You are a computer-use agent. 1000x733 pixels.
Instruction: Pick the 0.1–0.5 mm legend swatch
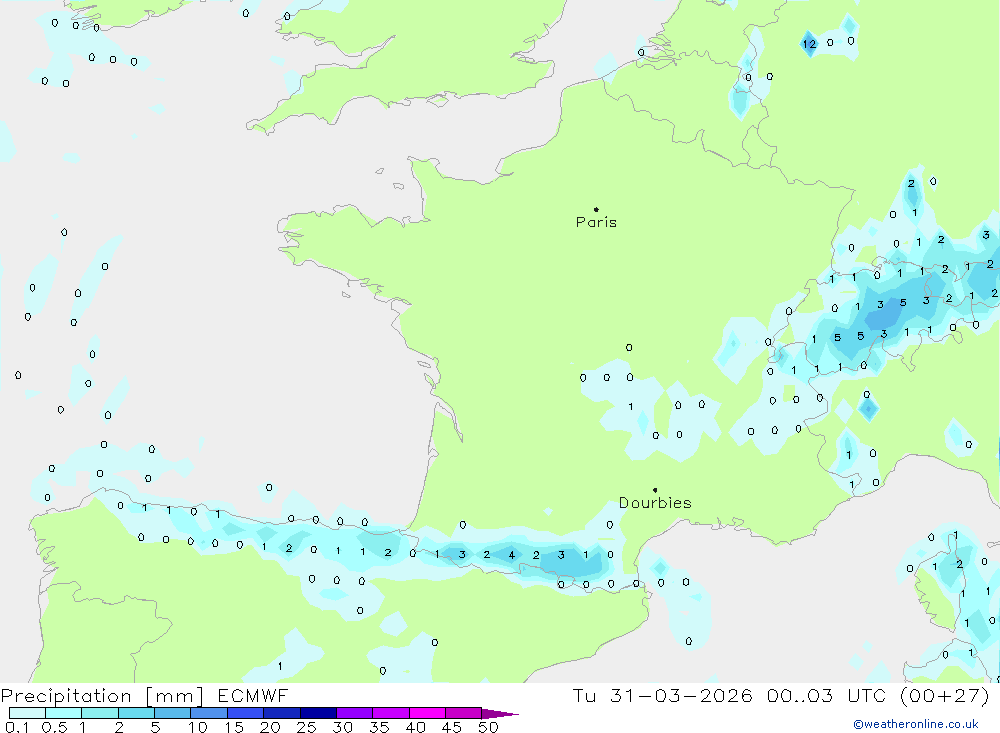pos(27,713)
